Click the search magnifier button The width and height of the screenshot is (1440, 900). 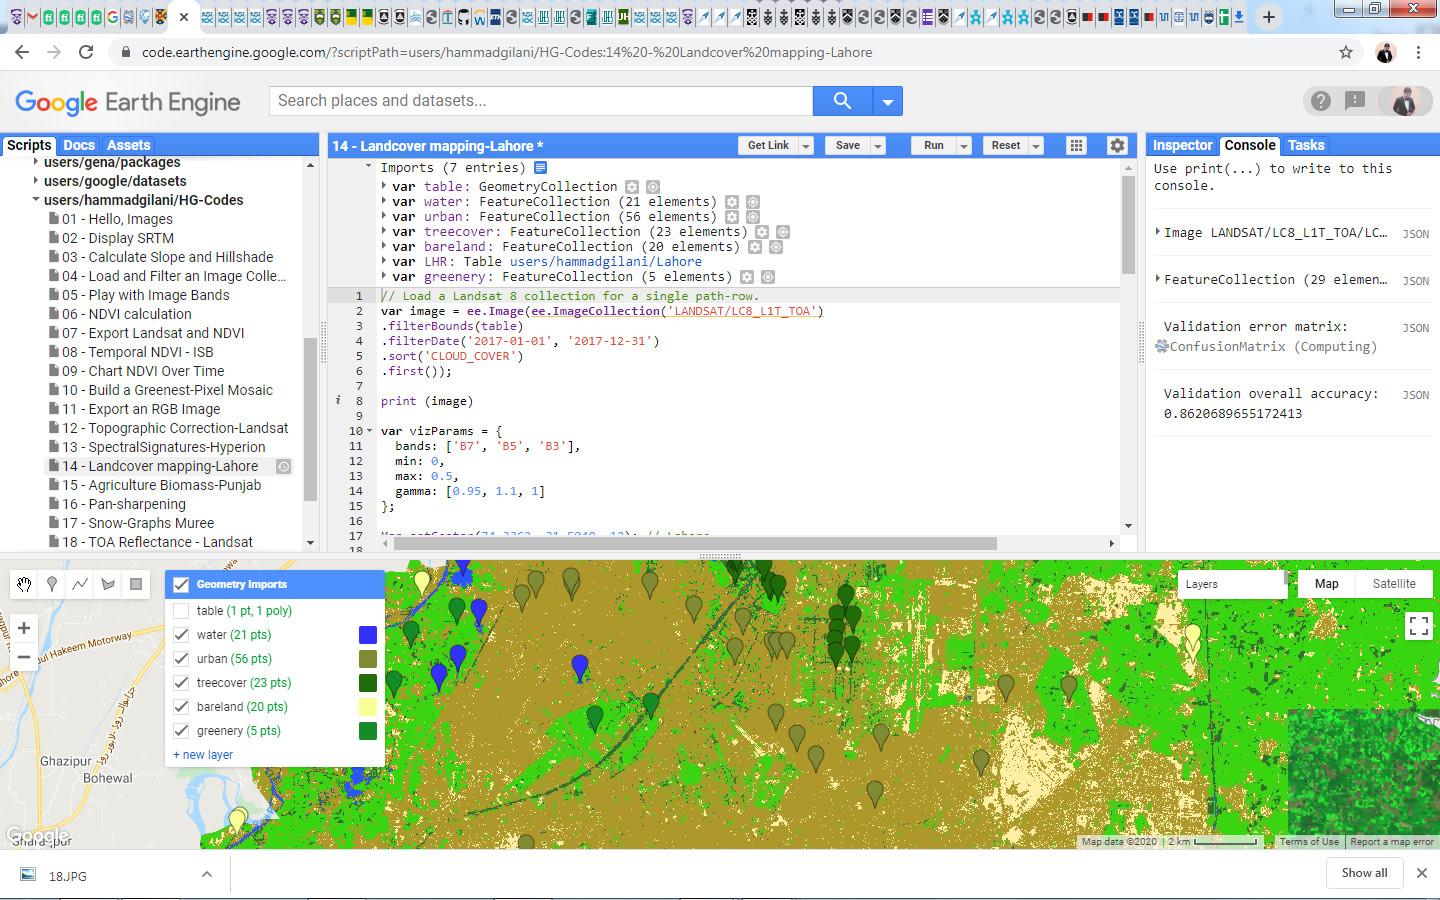click(842, 101)
